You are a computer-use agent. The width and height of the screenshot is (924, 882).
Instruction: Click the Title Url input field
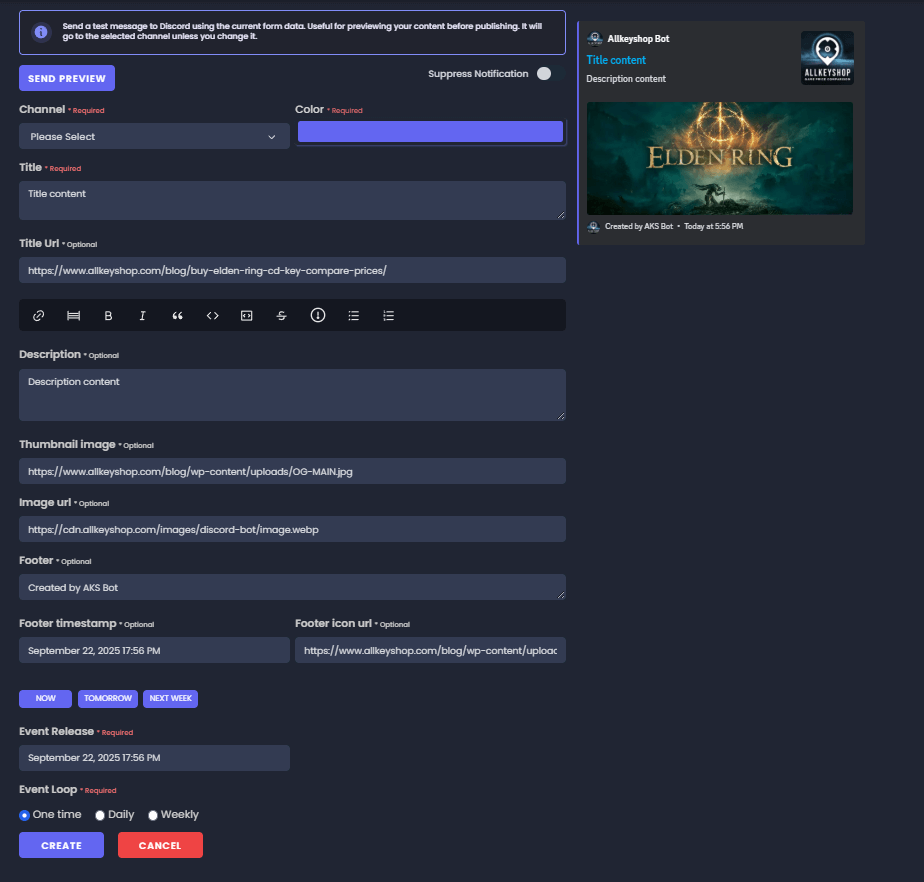pos(292,270)
